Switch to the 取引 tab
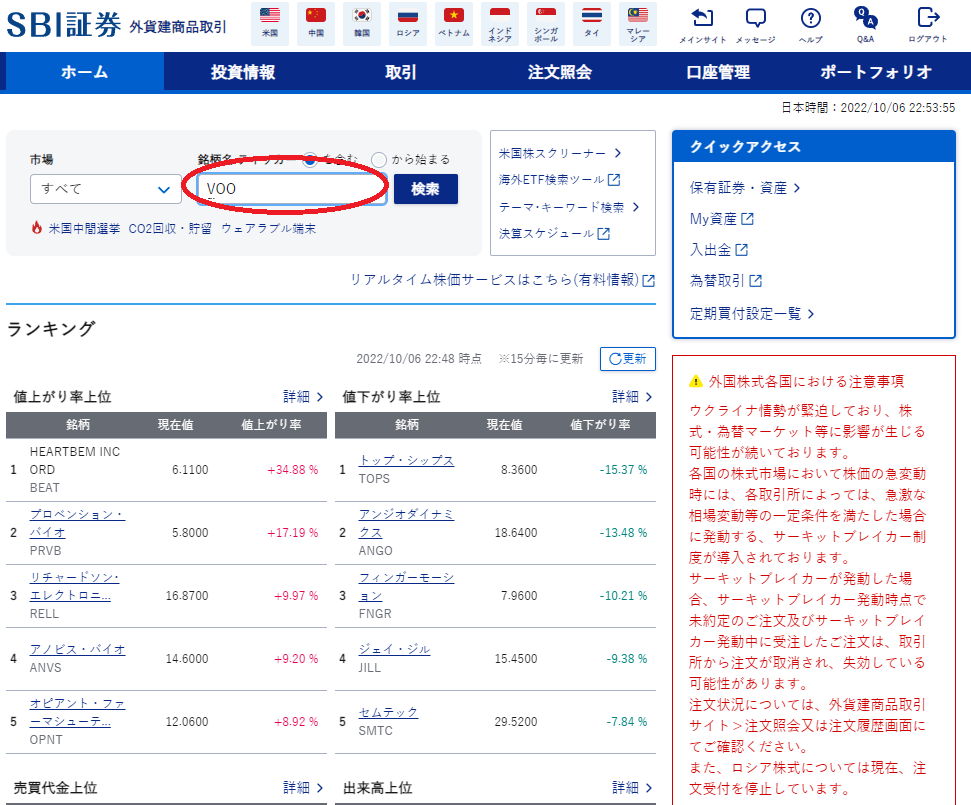The width and height of the screenshot is (971, 805). click(398, 72)
